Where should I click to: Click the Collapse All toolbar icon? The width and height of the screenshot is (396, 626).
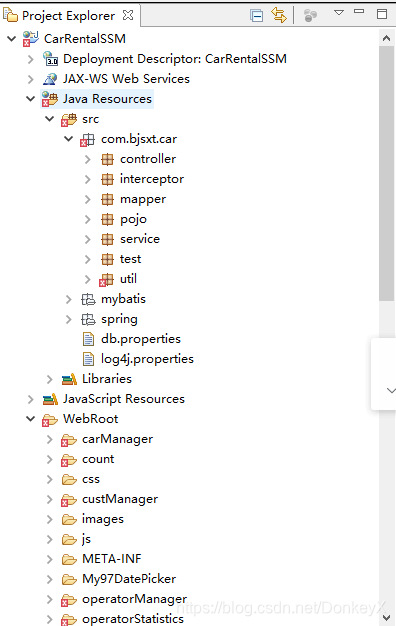(256, 16)
